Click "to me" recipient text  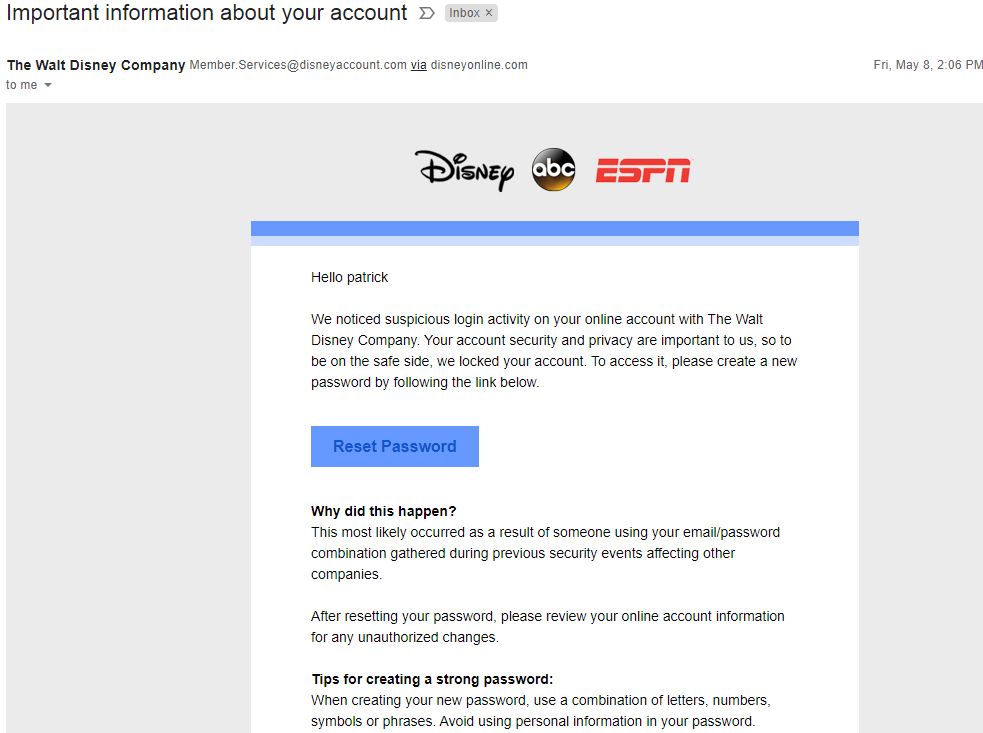pos(22,85)
